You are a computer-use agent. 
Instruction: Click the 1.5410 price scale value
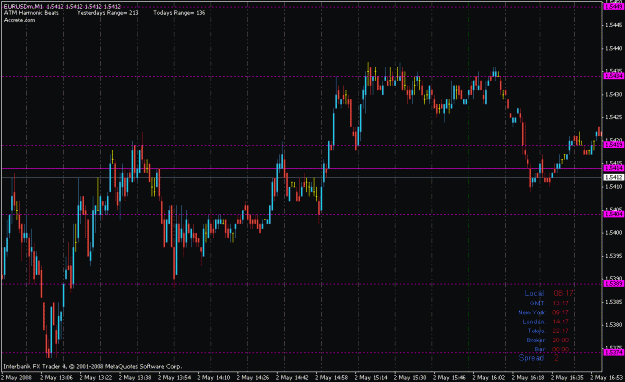coord(614,187)
